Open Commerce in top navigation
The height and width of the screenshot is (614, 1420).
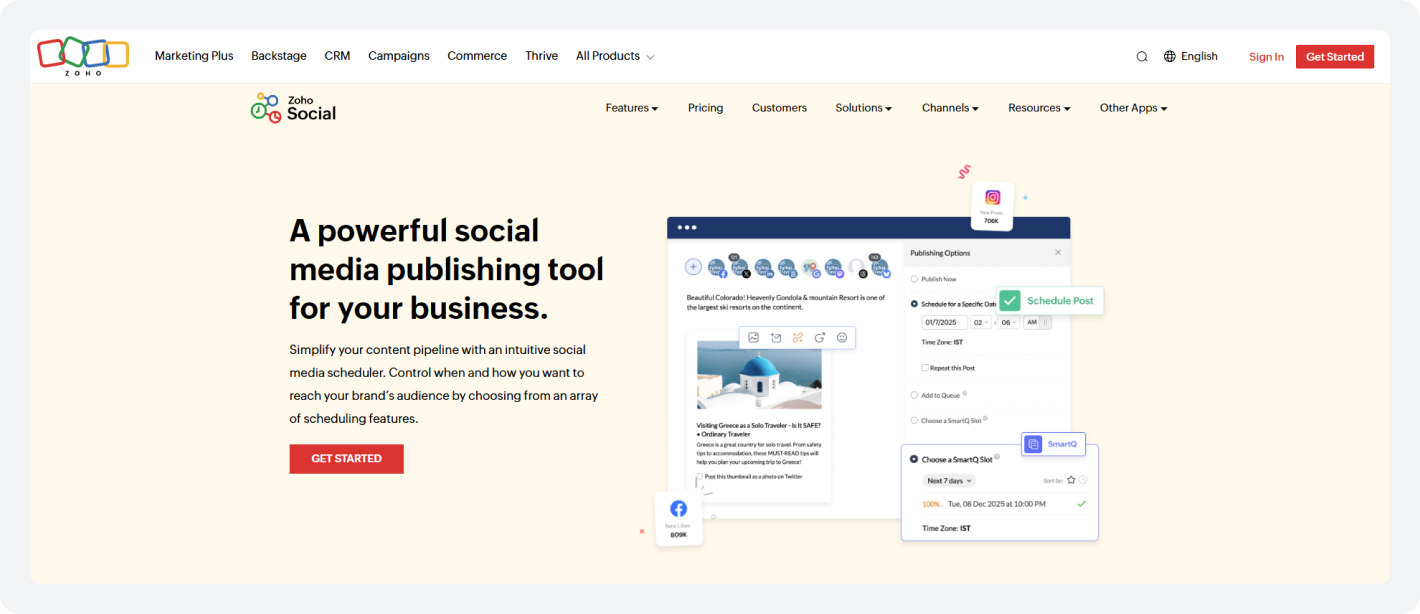(x=477, y=56)
